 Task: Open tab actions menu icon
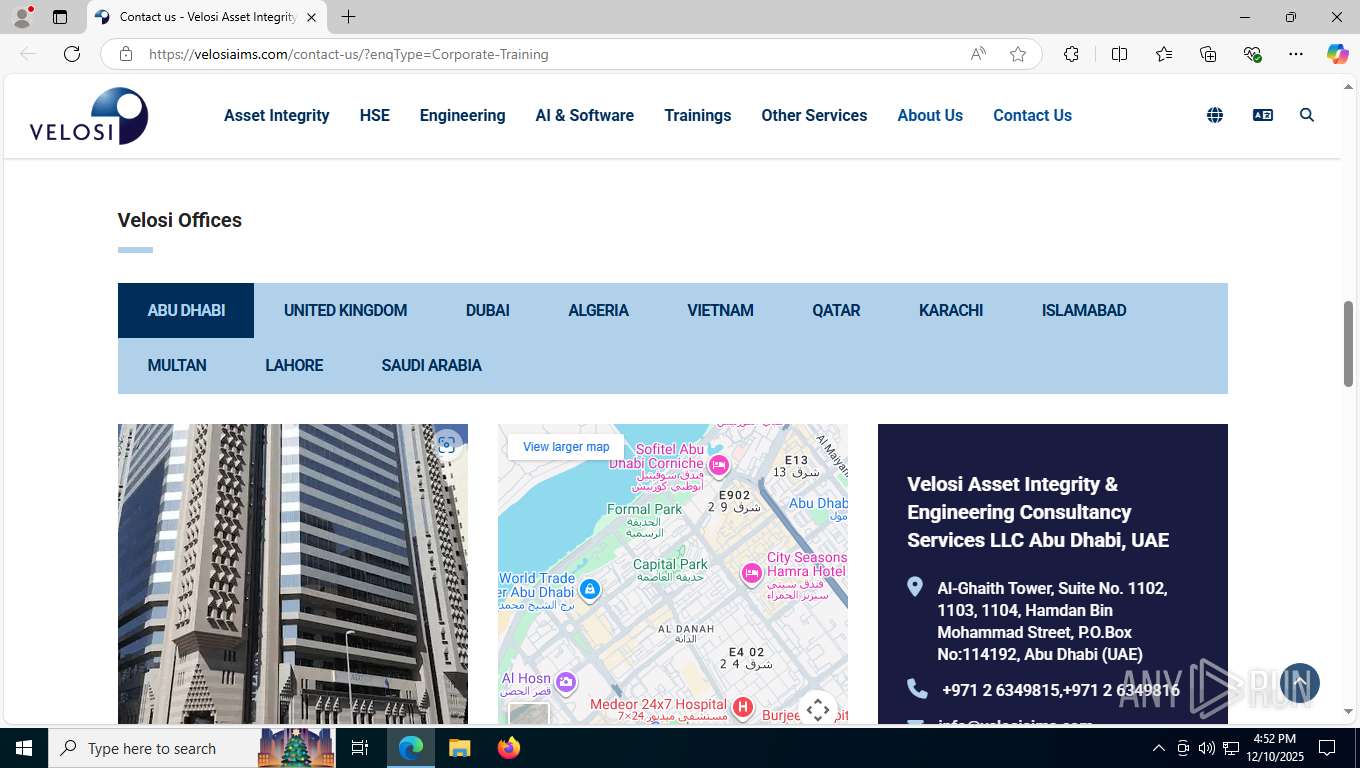60,17
